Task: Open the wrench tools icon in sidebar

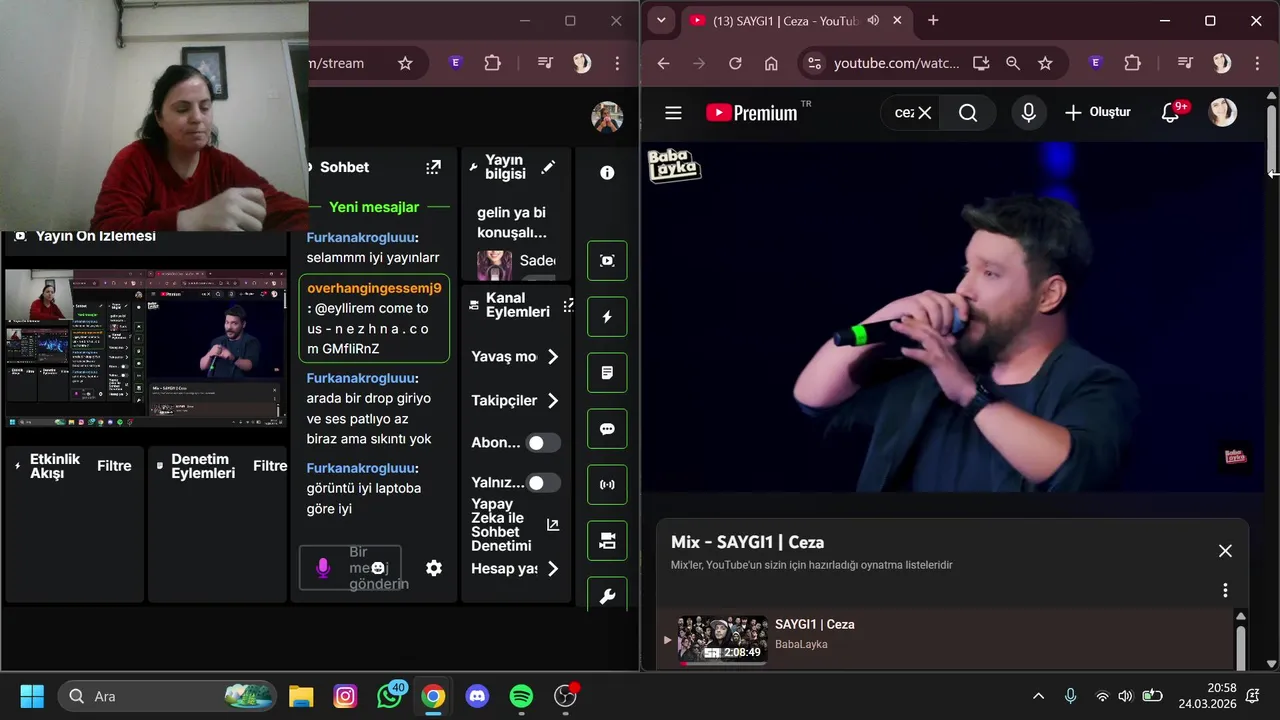Action: pyautogui.click(x=607, y=595)
